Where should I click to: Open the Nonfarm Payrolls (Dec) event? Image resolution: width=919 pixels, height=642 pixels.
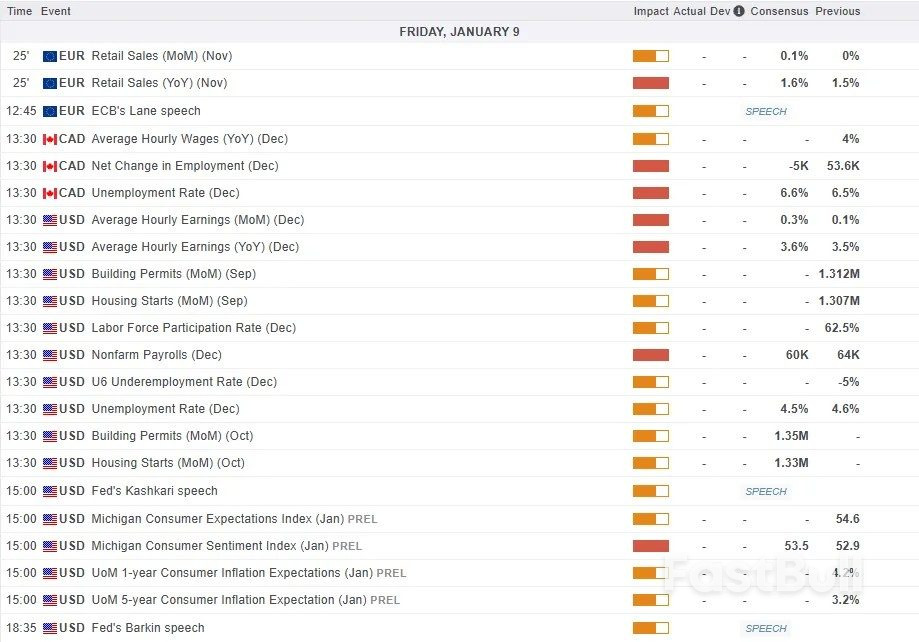[156, 355]
